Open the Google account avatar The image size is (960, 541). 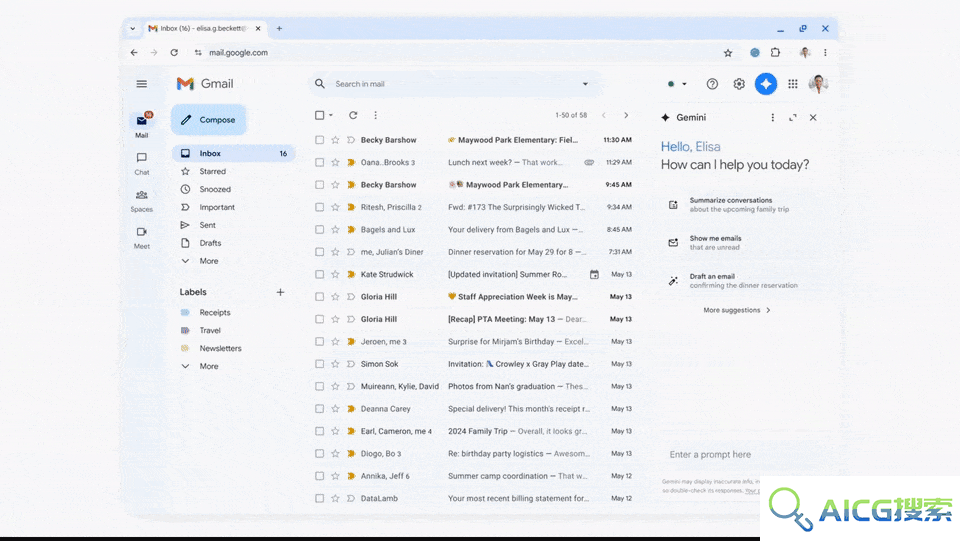tap(819, 84)
